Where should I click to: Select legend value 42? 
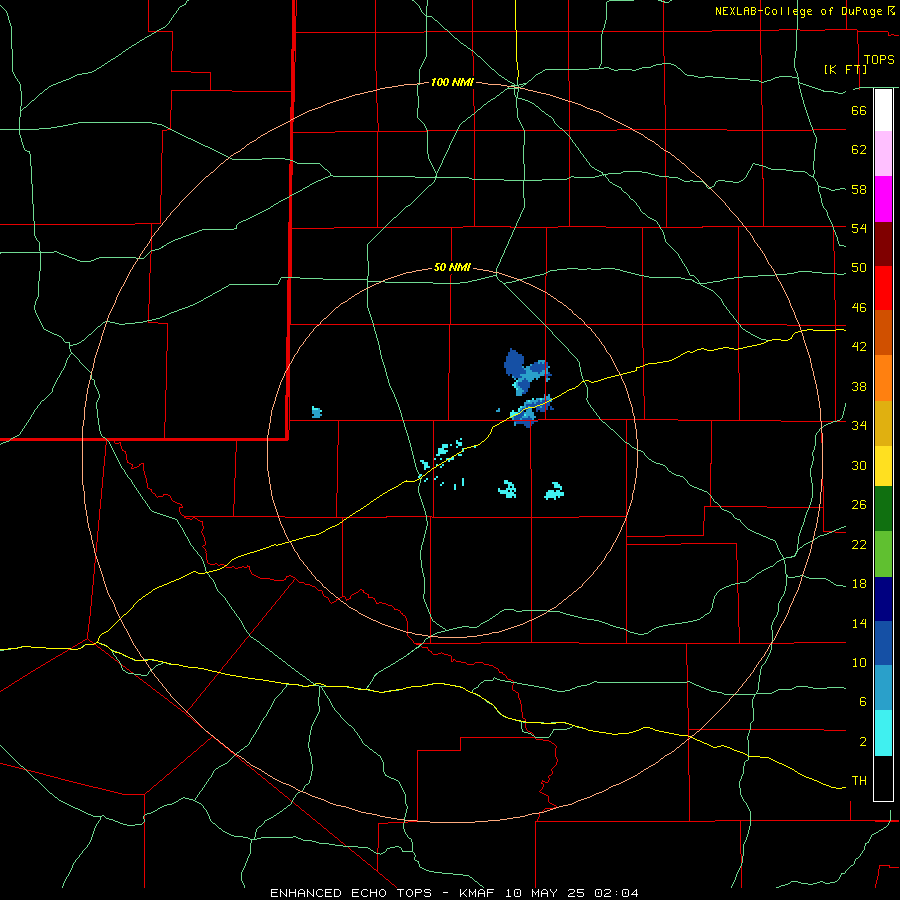point(859,347)
